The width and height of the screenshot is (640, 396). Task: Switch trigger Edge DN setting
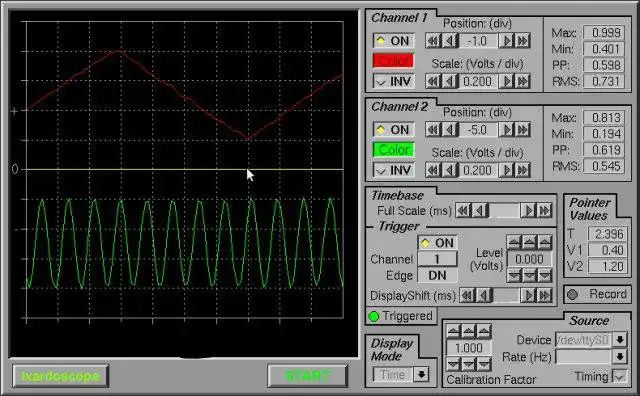pos(438,276)
